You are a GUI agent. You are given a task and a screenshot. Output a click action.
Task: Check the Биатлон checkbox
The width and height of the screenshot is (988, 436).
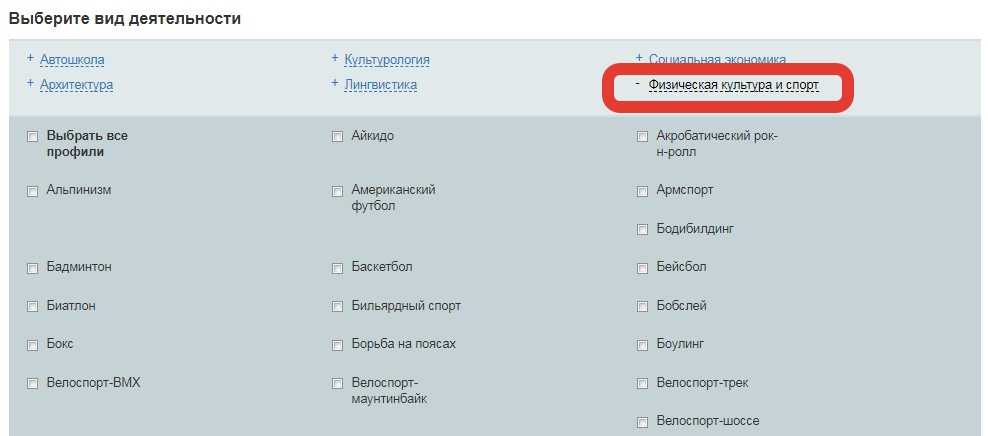pos(33,307)
